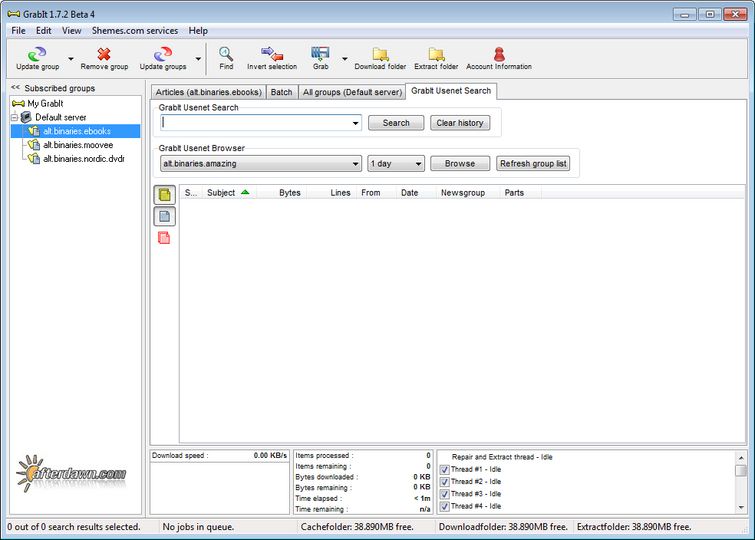Click 'No jobs in queue.' status text

(x=198, y=527)
